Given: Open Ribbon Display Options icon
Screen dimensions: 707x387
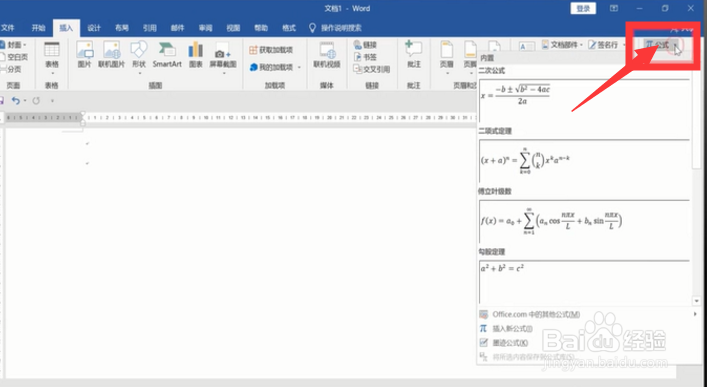Looking at the screenshot, I should (x=614, y=8).
